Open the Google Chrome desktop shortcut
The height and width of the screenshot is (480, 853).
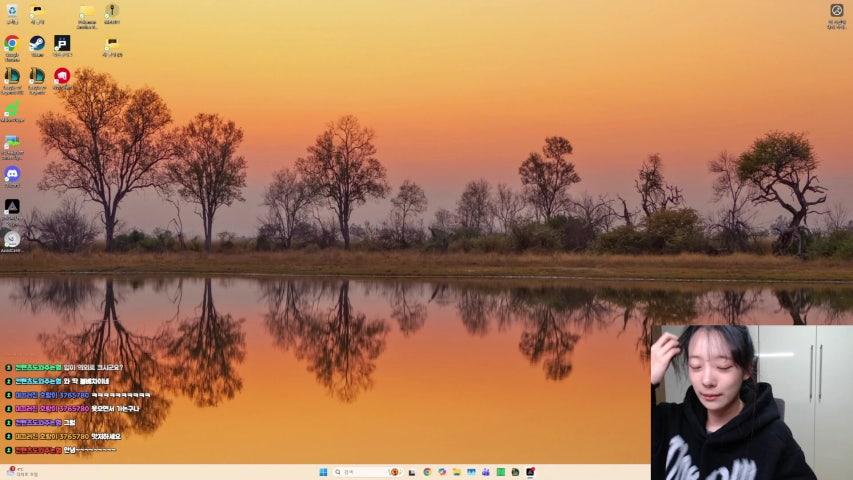(x=12, y=44)
